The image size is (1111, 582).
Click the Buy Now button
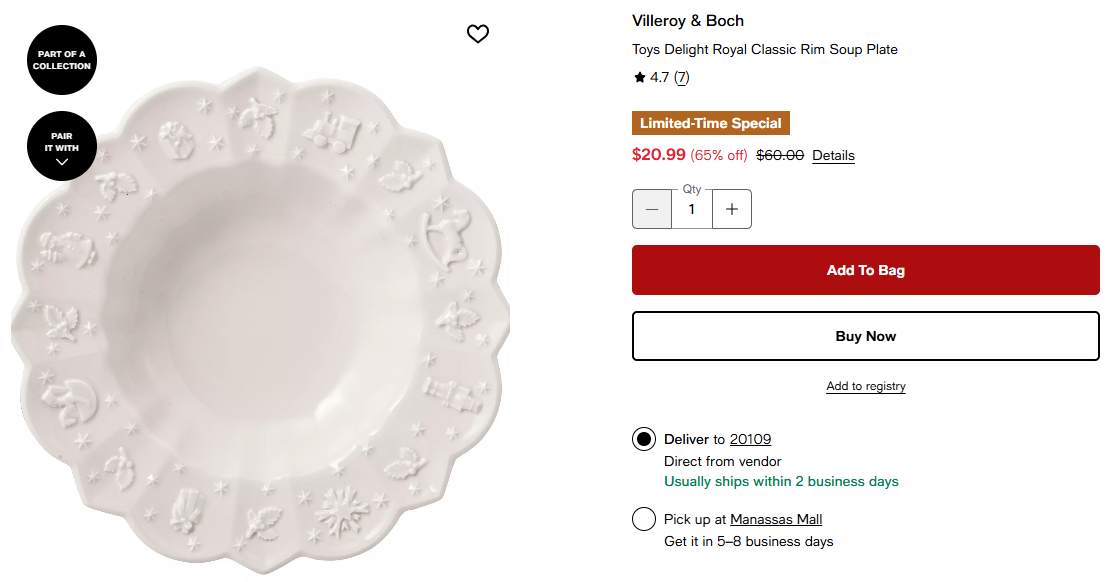865,336
